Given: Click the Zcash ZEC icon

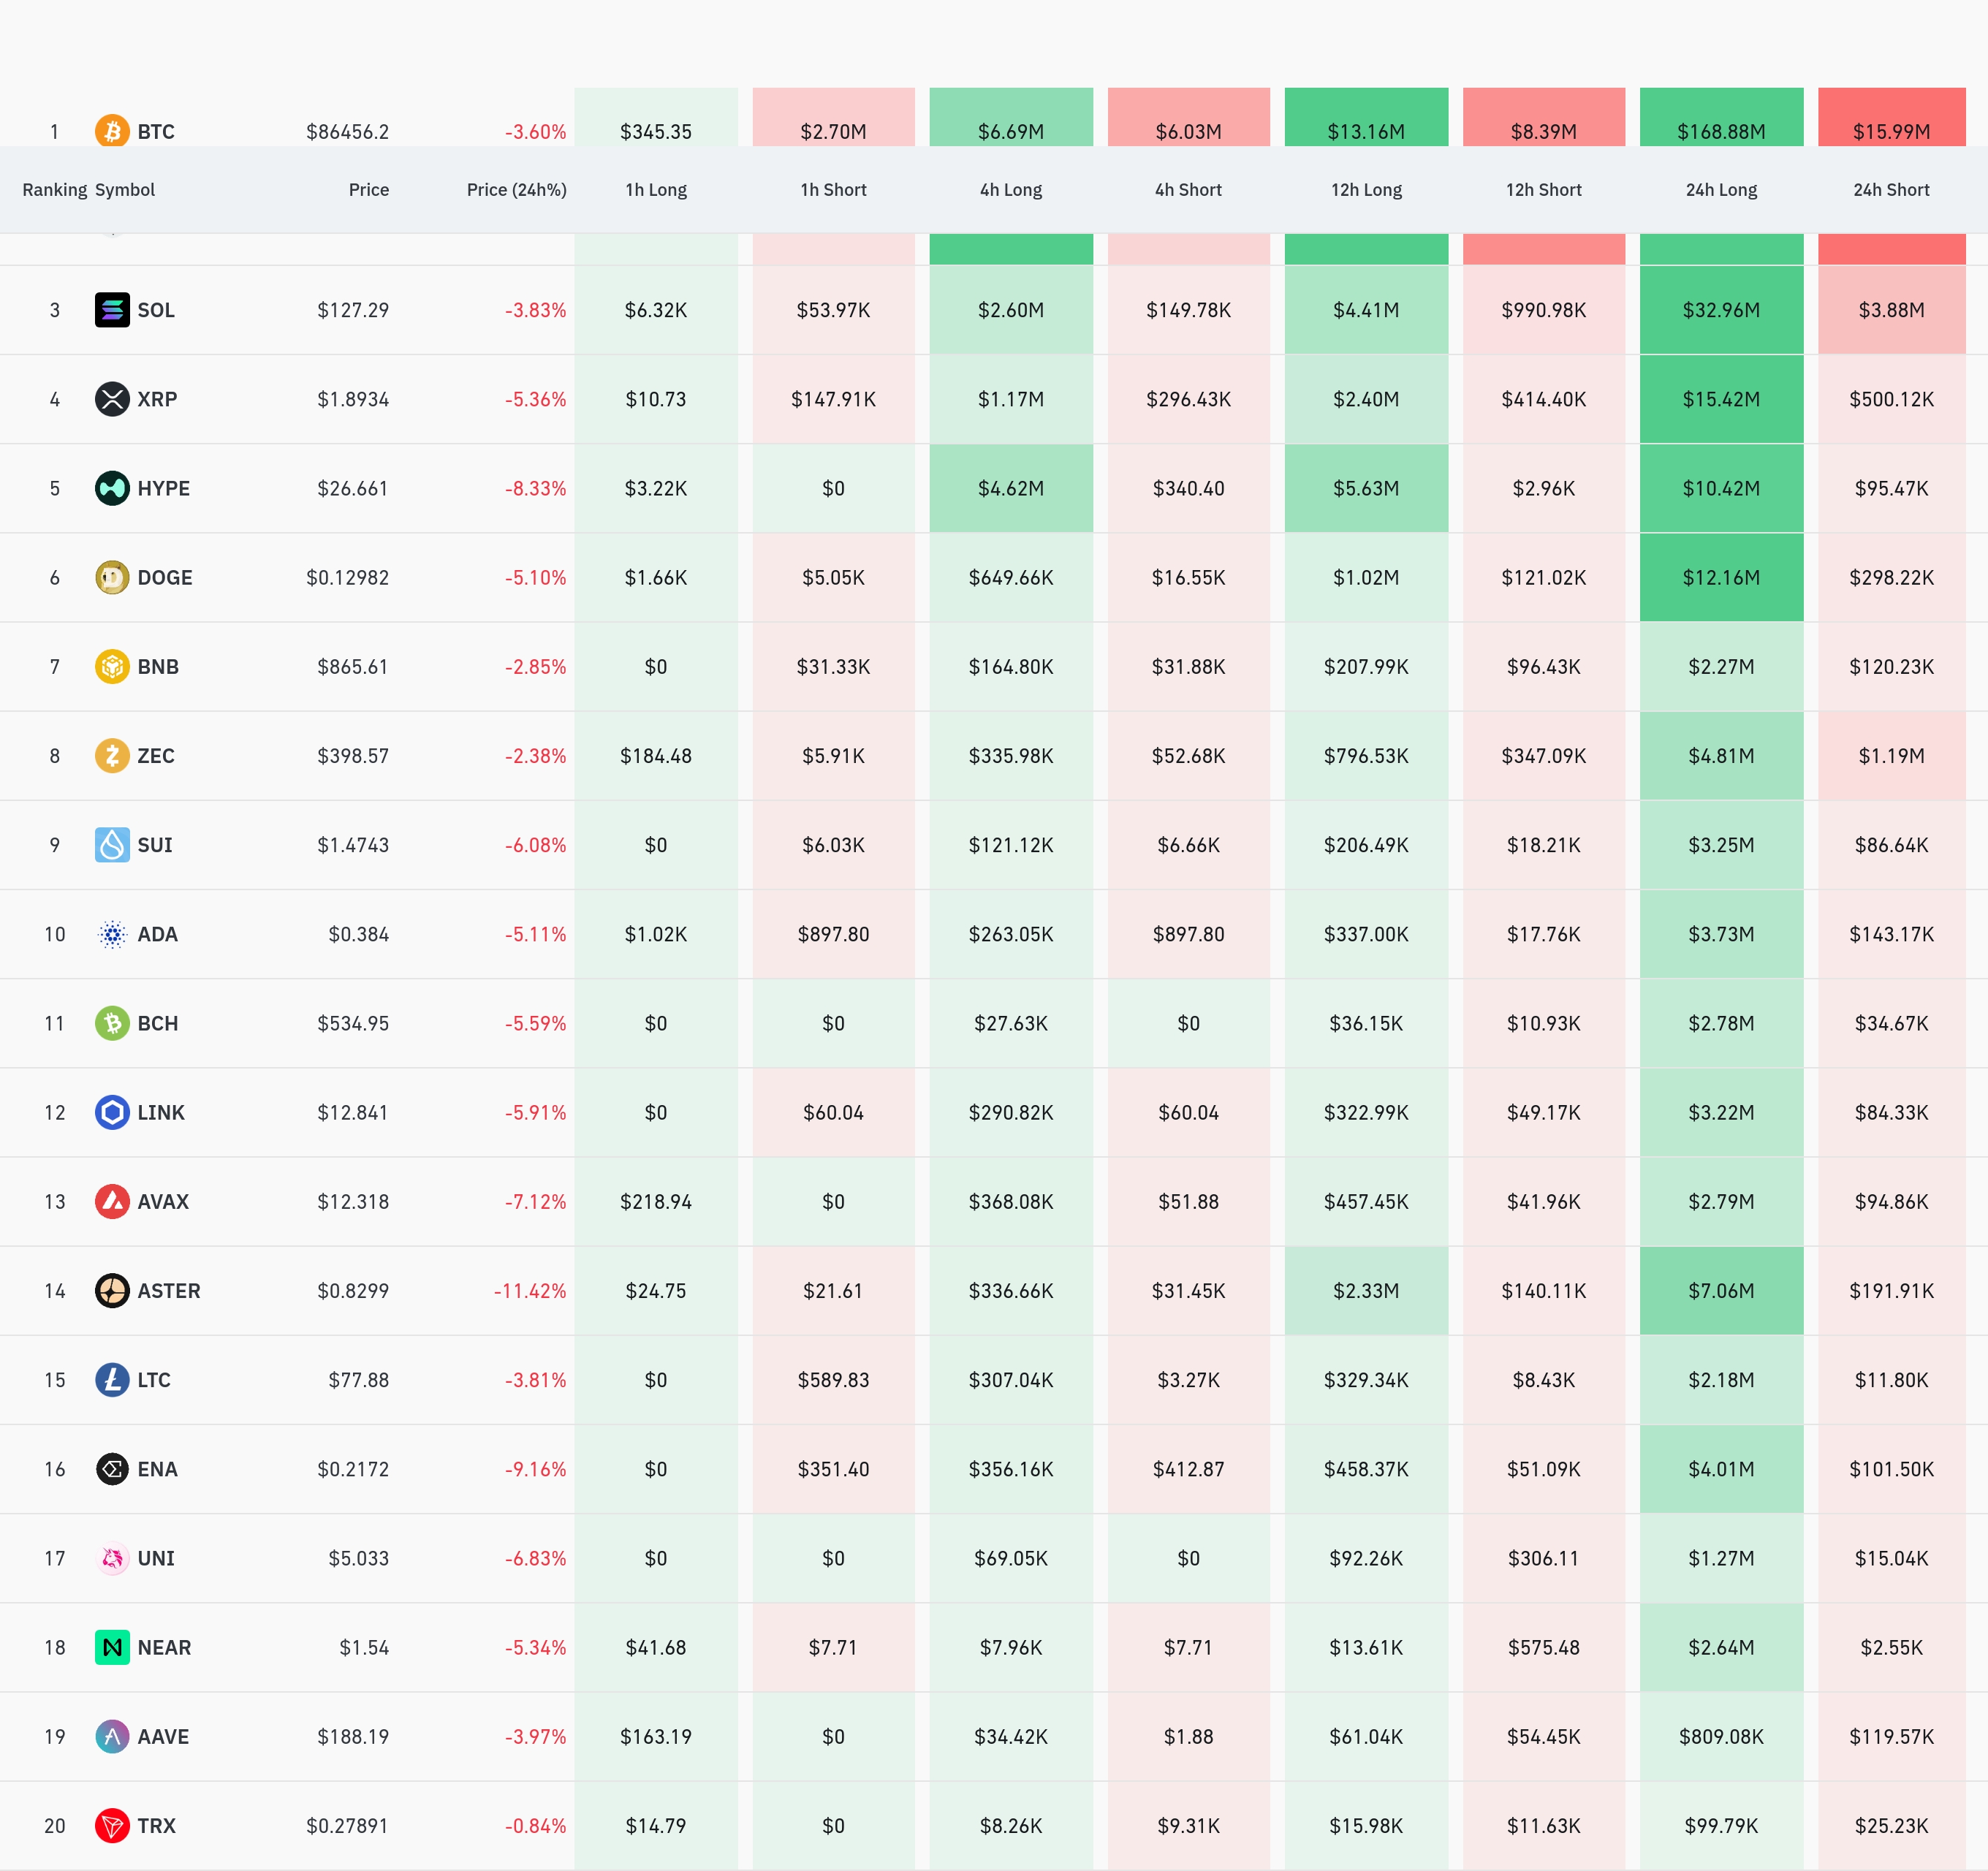Looking at the screenshot, I should [112, 755].
